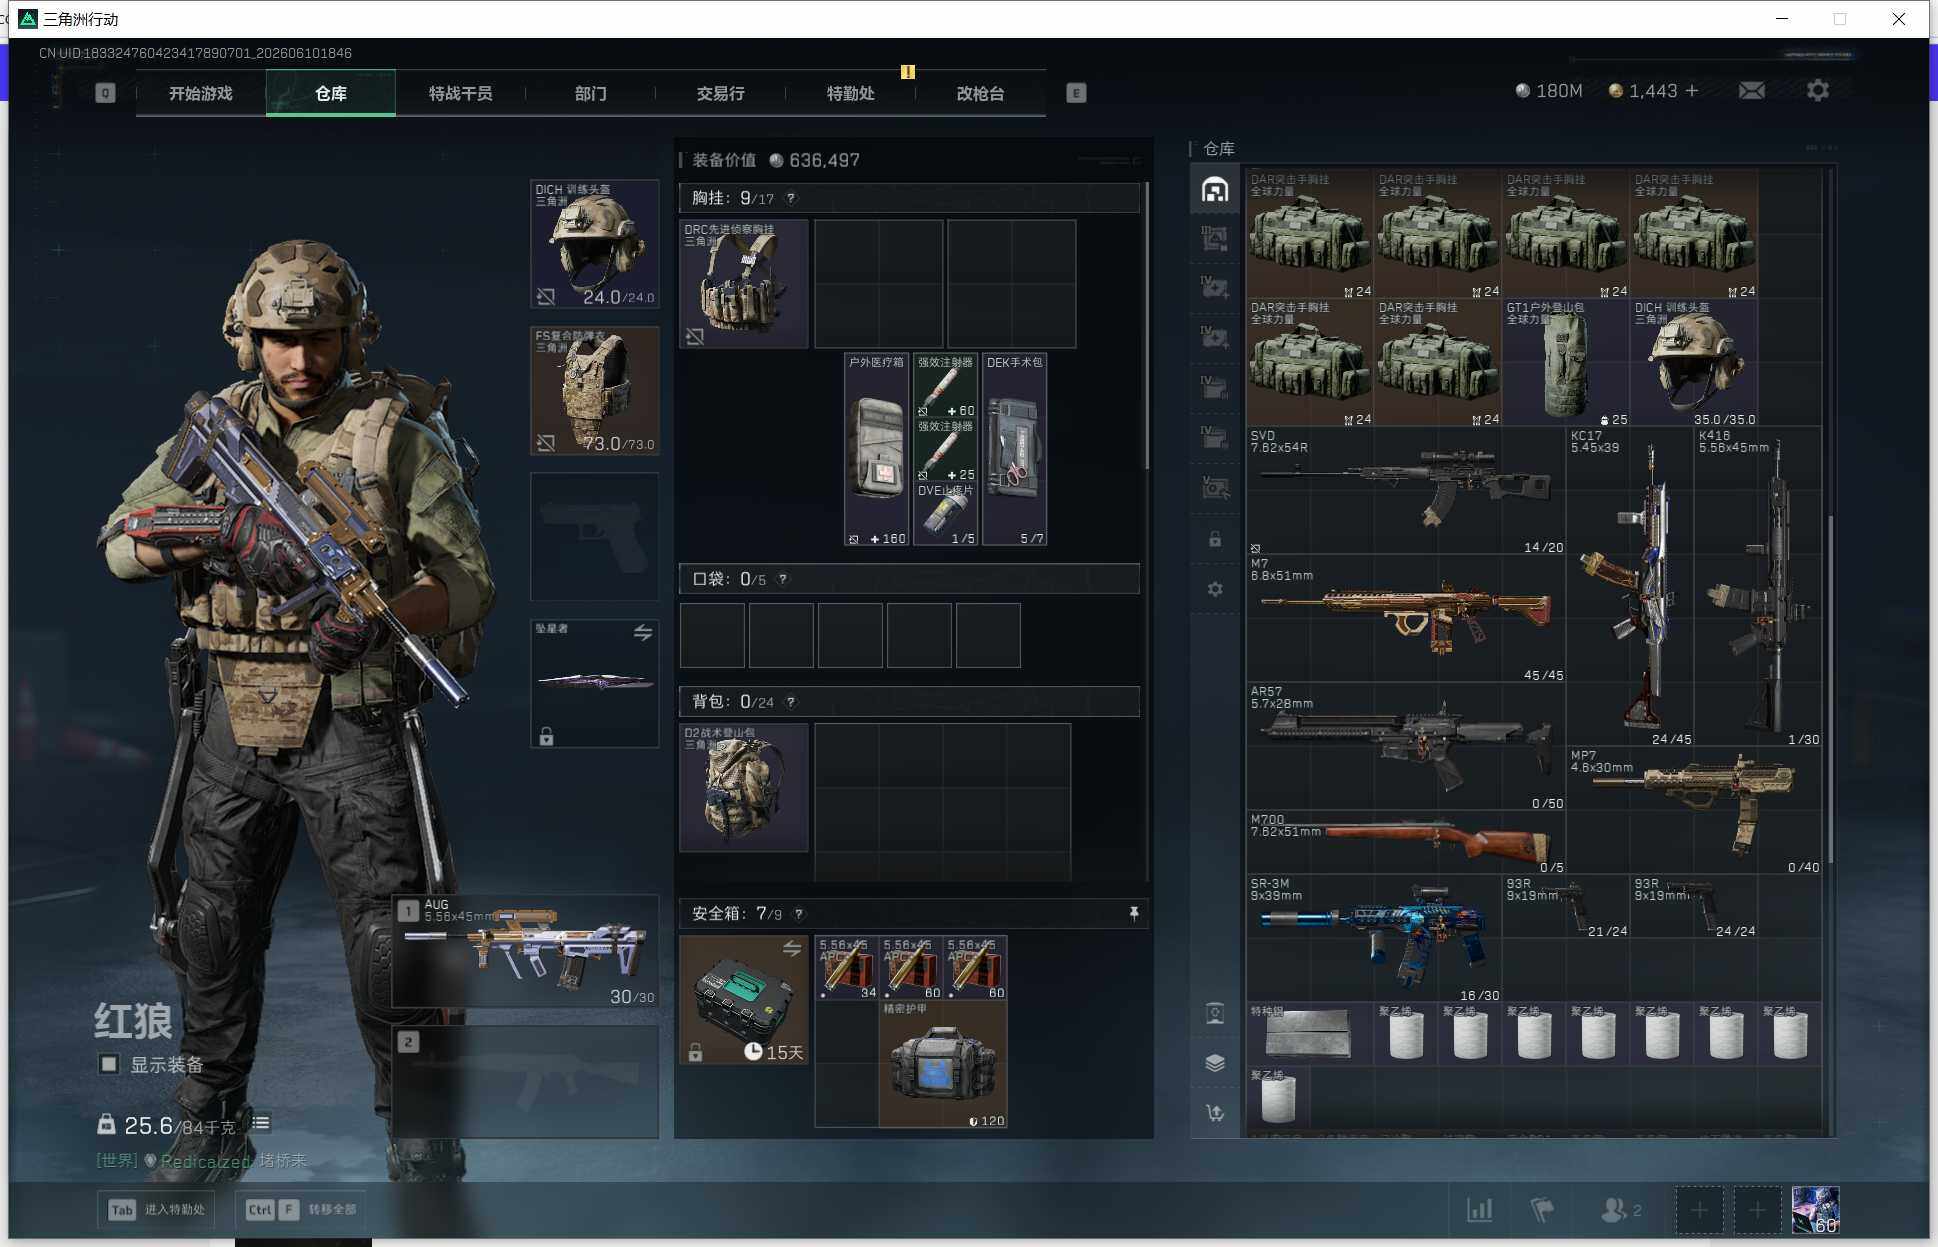Open the mail envelope icon

[1752, 91]
